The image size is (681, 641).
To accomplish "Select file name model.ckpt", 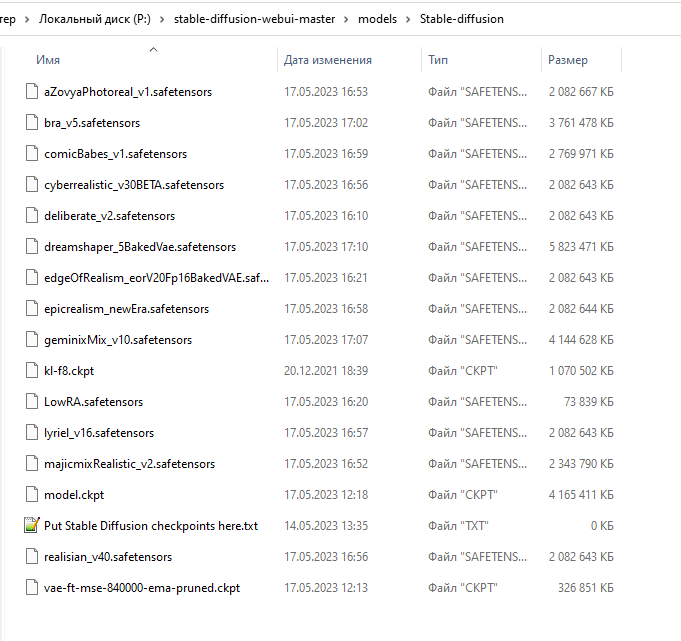I will point(74,495).
